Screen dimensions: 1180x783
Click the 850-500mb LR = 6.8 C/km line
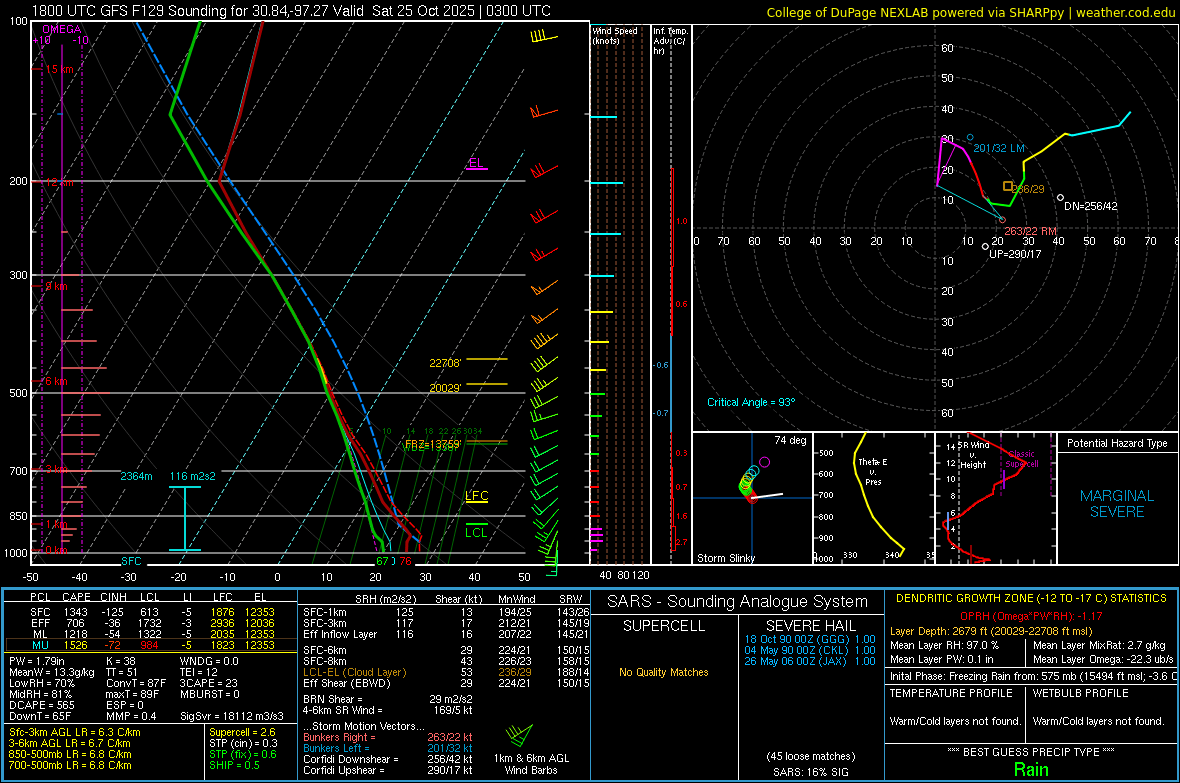point(70,754)
